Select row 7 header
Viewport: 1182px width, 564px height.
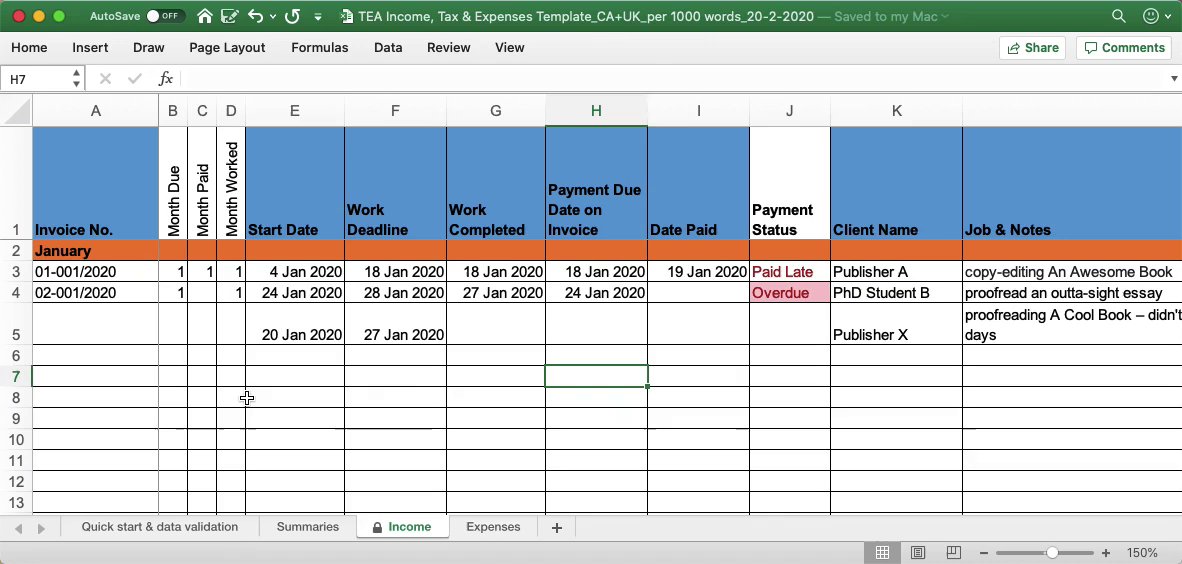coord(16,376)
